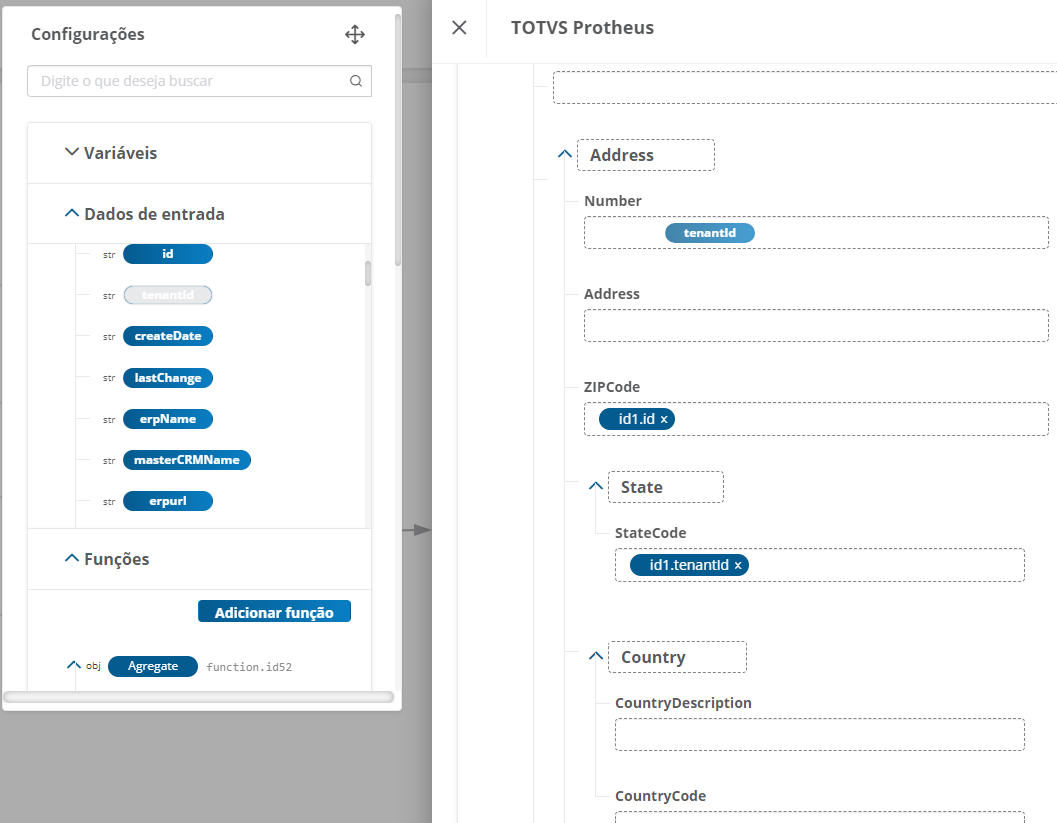The width and height of the screenshot is (1057, 823).
Task: Click the move panel crosshair icon
Action: tap(355, 34)
